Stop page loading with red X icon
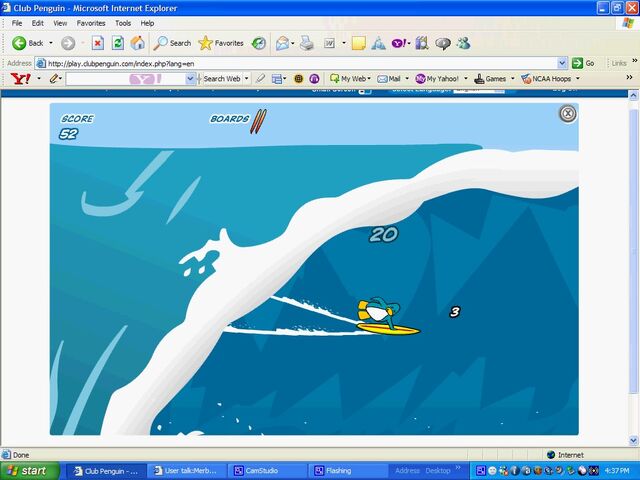 point(98,43)
